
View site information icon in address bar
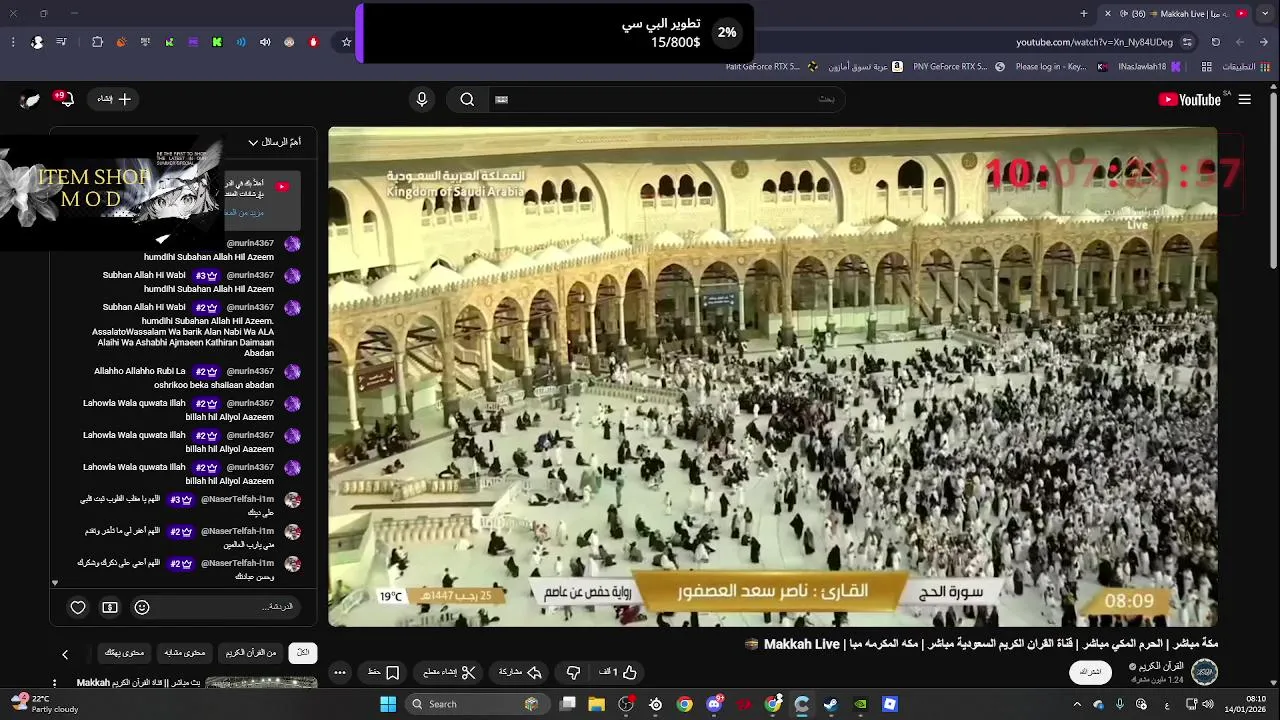[x=1187, y=42]
